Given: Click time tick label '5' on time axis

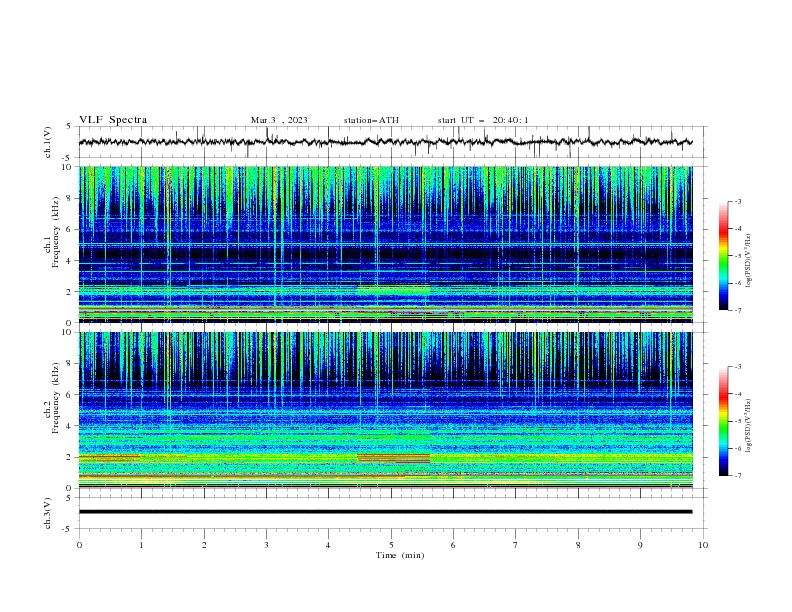Looking at the screenshot, I should (x=391, y=545).
